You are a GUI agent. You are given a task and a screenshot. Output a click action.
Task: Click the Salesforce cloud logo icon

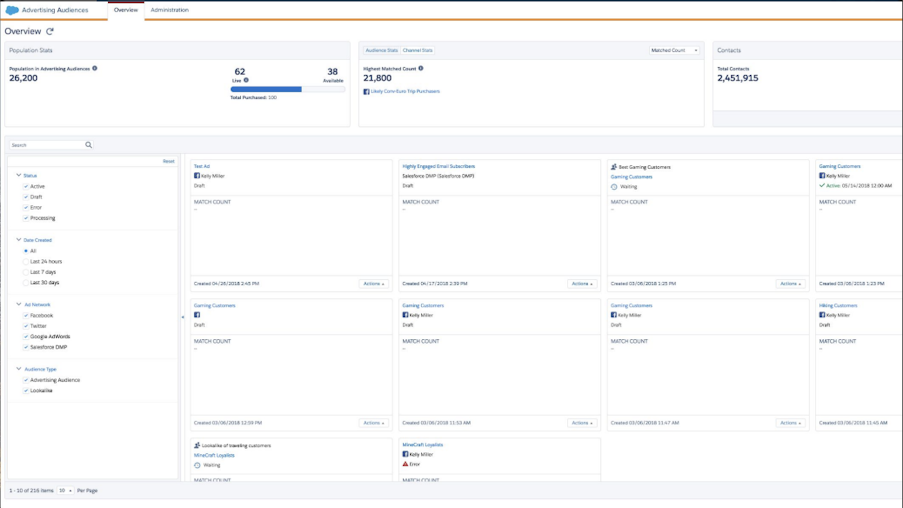click(x=12, y=10)
